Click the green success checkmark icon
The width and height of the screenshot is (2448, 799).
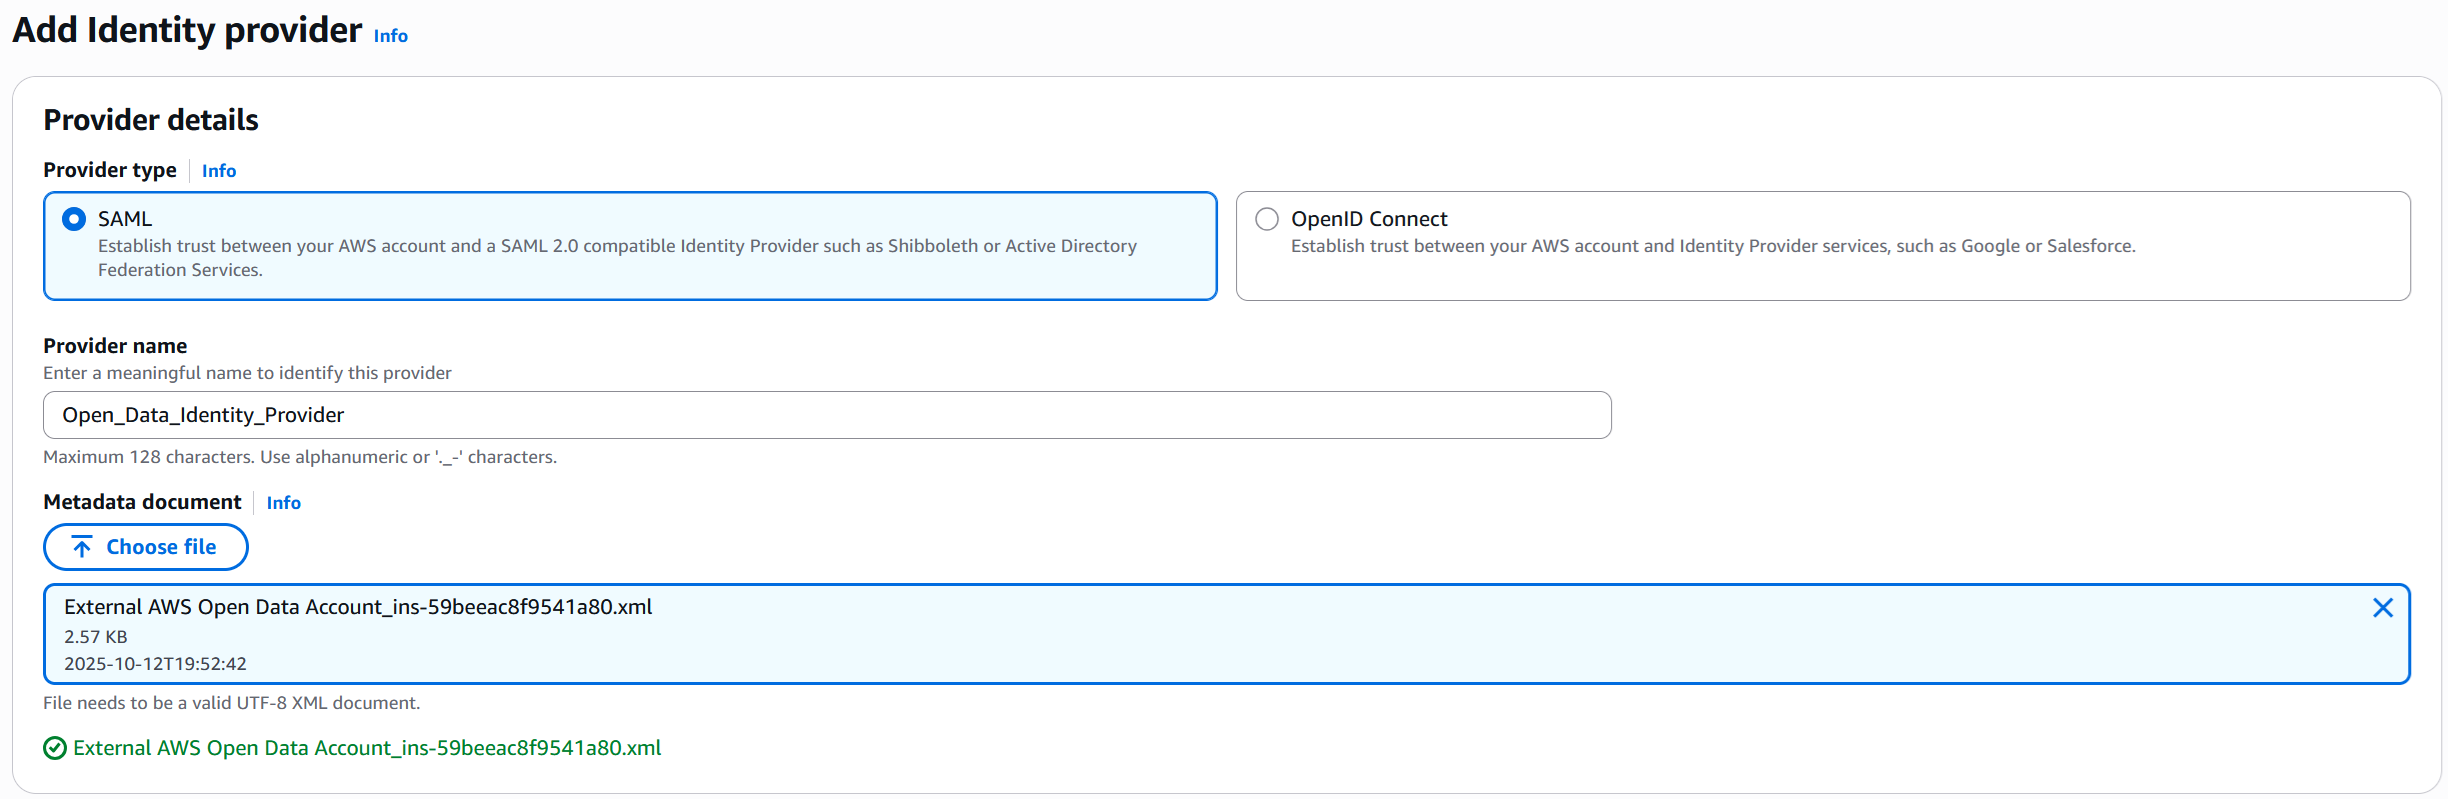tap(55, 748)
